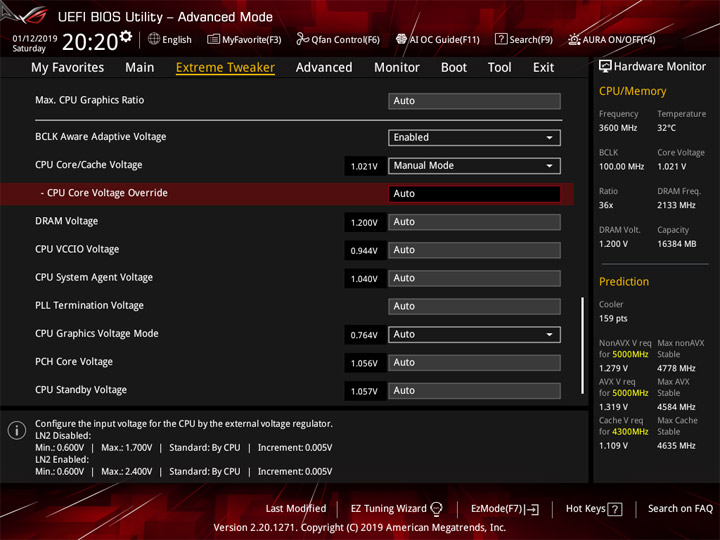The width and height of the screenshot is (720, 540).
Task: Click the 1.040V System Agent readout
Action: point(364,279)
